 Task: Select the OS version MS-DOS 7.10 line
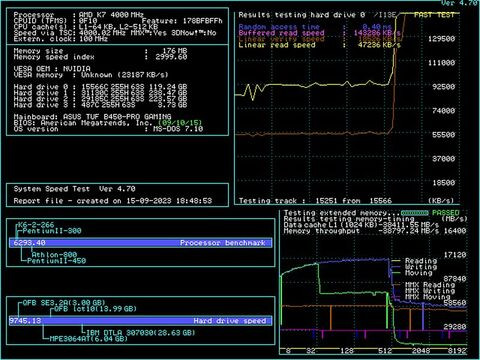(x=108, y=129)
